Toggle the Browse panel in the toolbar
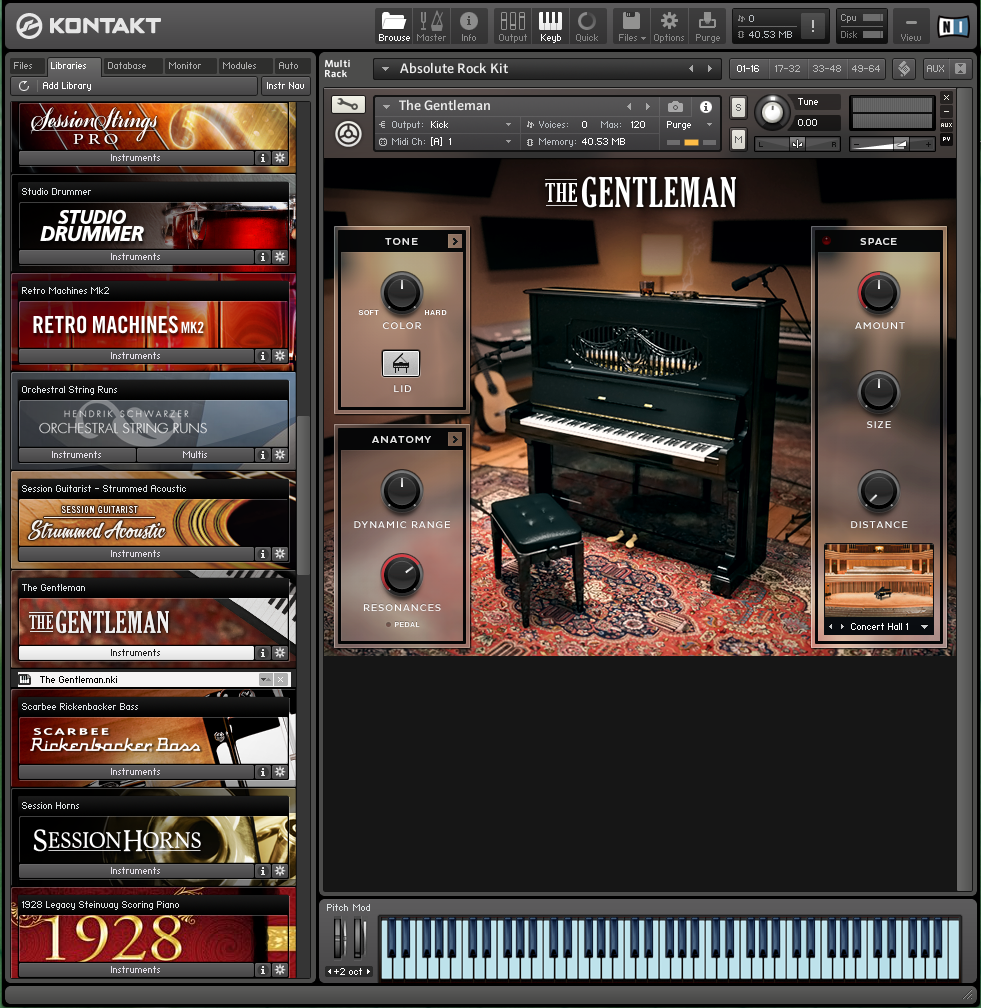Image resolution: width=981 pixels, height=1008 pixels. coord(394,27)
